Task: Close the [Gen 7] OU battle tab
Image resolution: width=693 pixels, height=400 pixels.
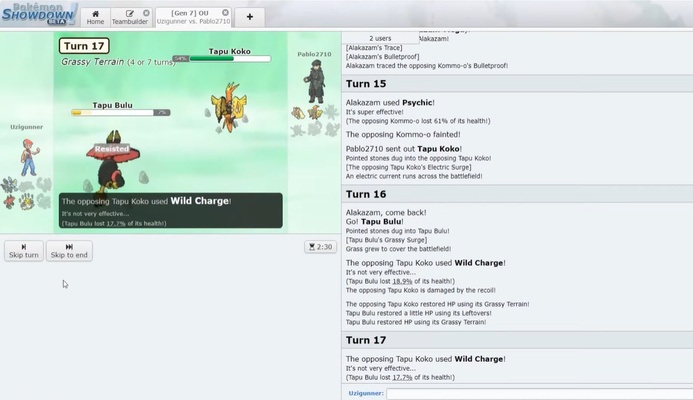Action: pyautogui.click(x=225, y=13)
